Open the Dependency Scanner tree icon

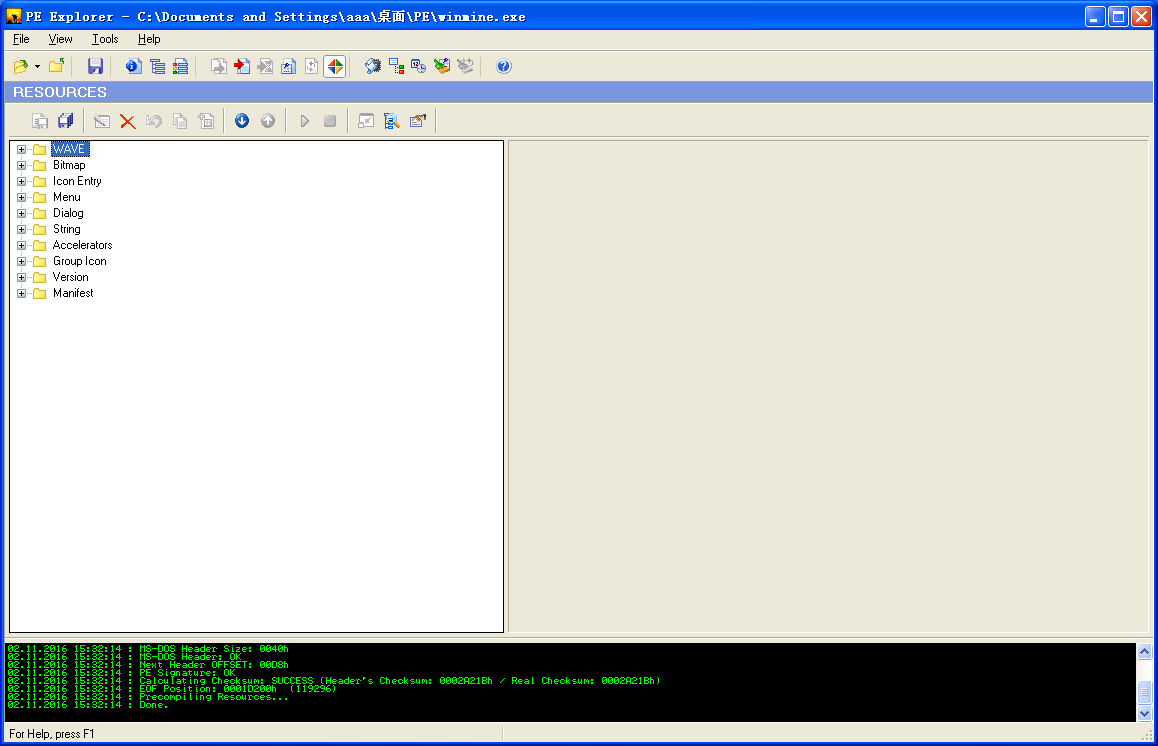pyautogui.click(x=397, y=66)
